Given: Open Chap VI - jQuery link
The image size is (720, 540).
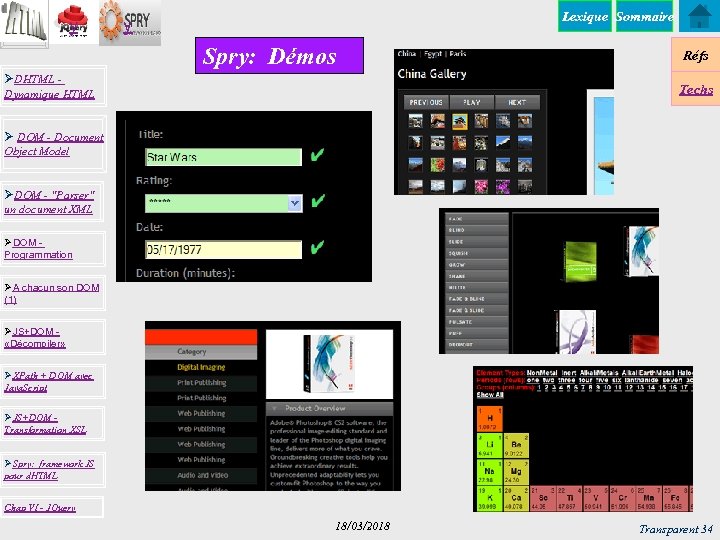Looking at the screenshot, I should click(x=40, y=507).
